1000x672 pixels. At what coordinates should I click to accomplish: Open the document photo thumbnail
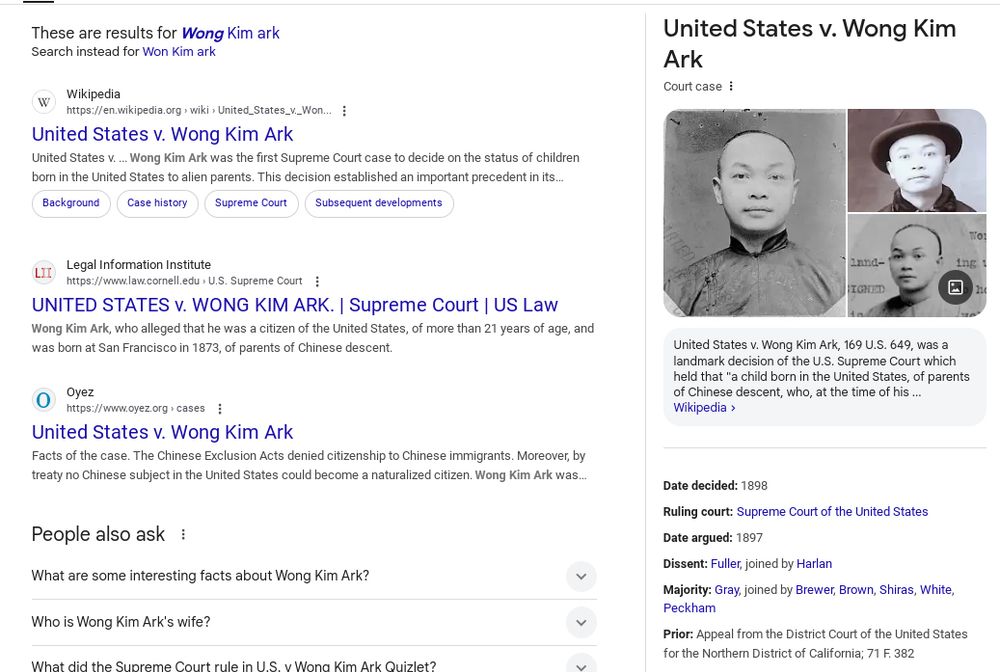pyautogui.click(x=917, y=265)
